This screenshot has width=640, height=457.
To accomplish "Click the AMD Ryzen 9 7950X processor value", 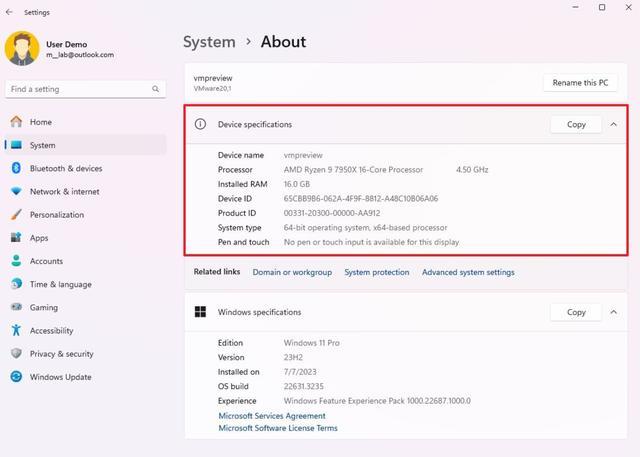I will point(353,170).
